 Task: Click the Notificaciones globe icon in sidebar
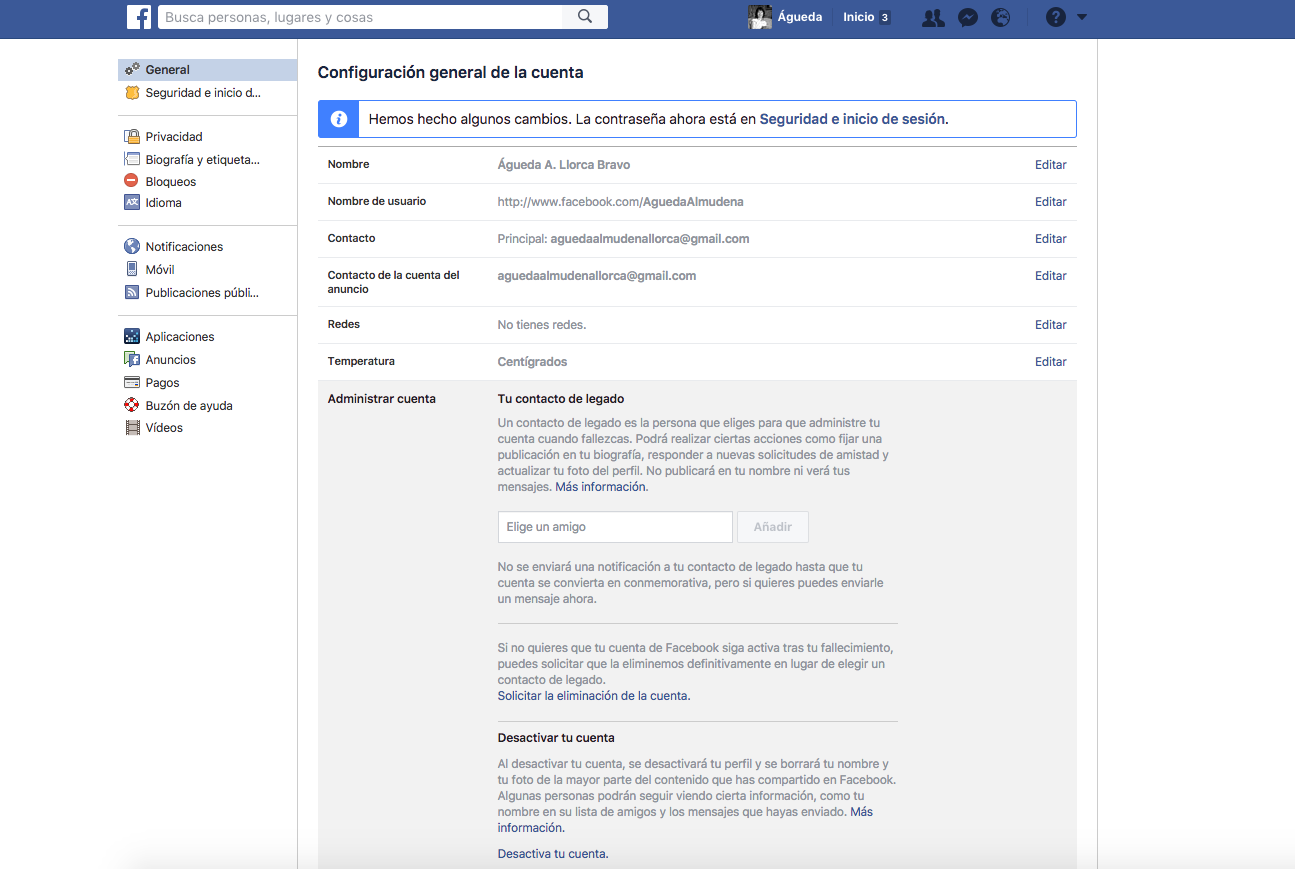[132, 246]
